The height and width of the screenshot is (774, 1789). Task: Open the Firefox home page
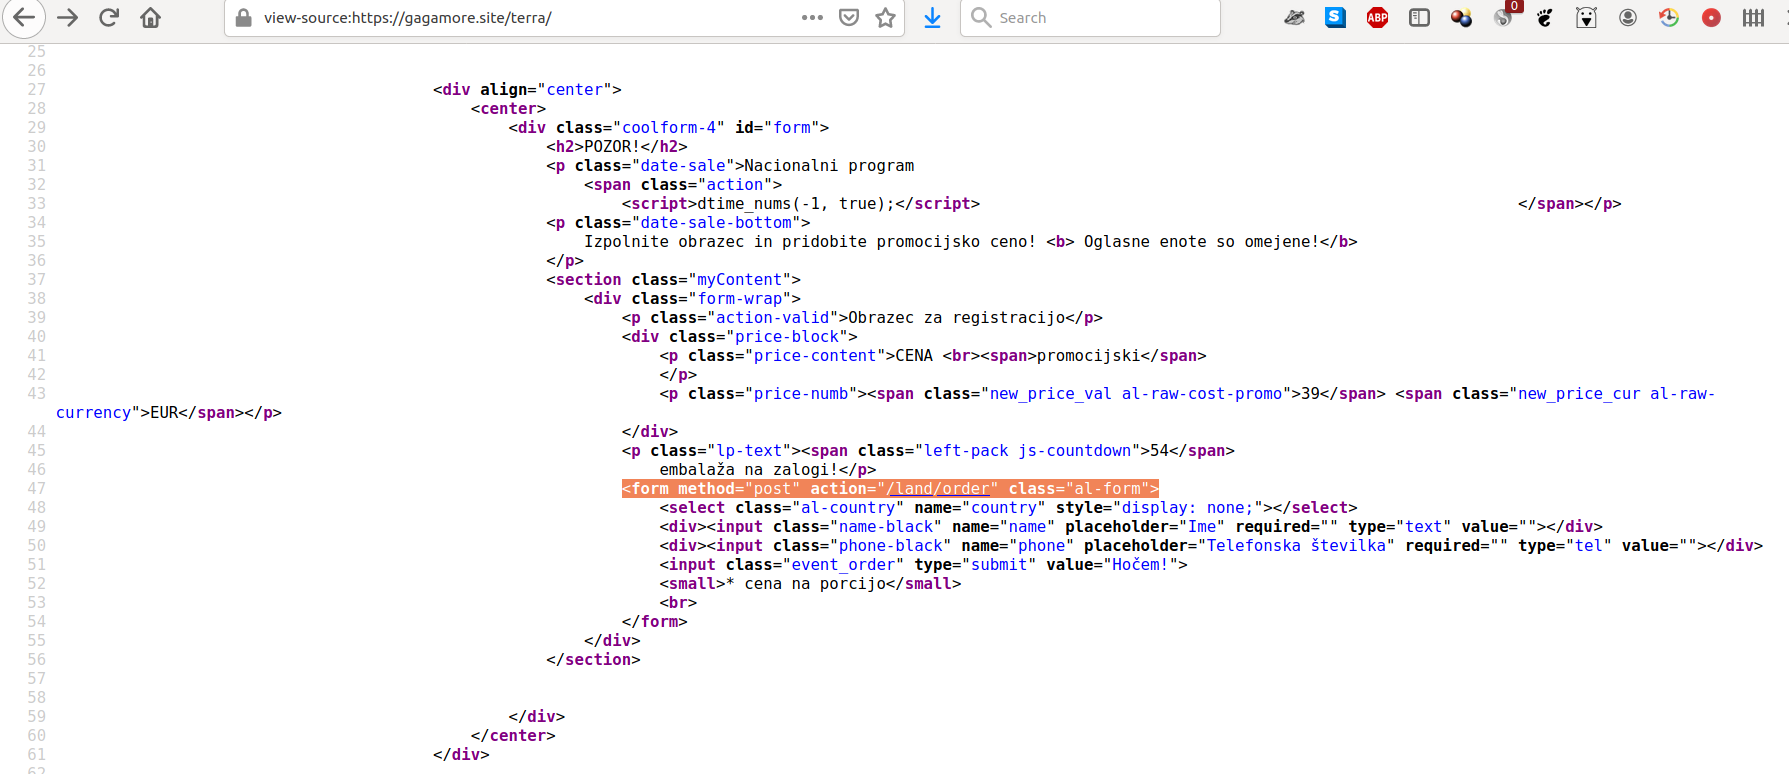pos(150,17)
